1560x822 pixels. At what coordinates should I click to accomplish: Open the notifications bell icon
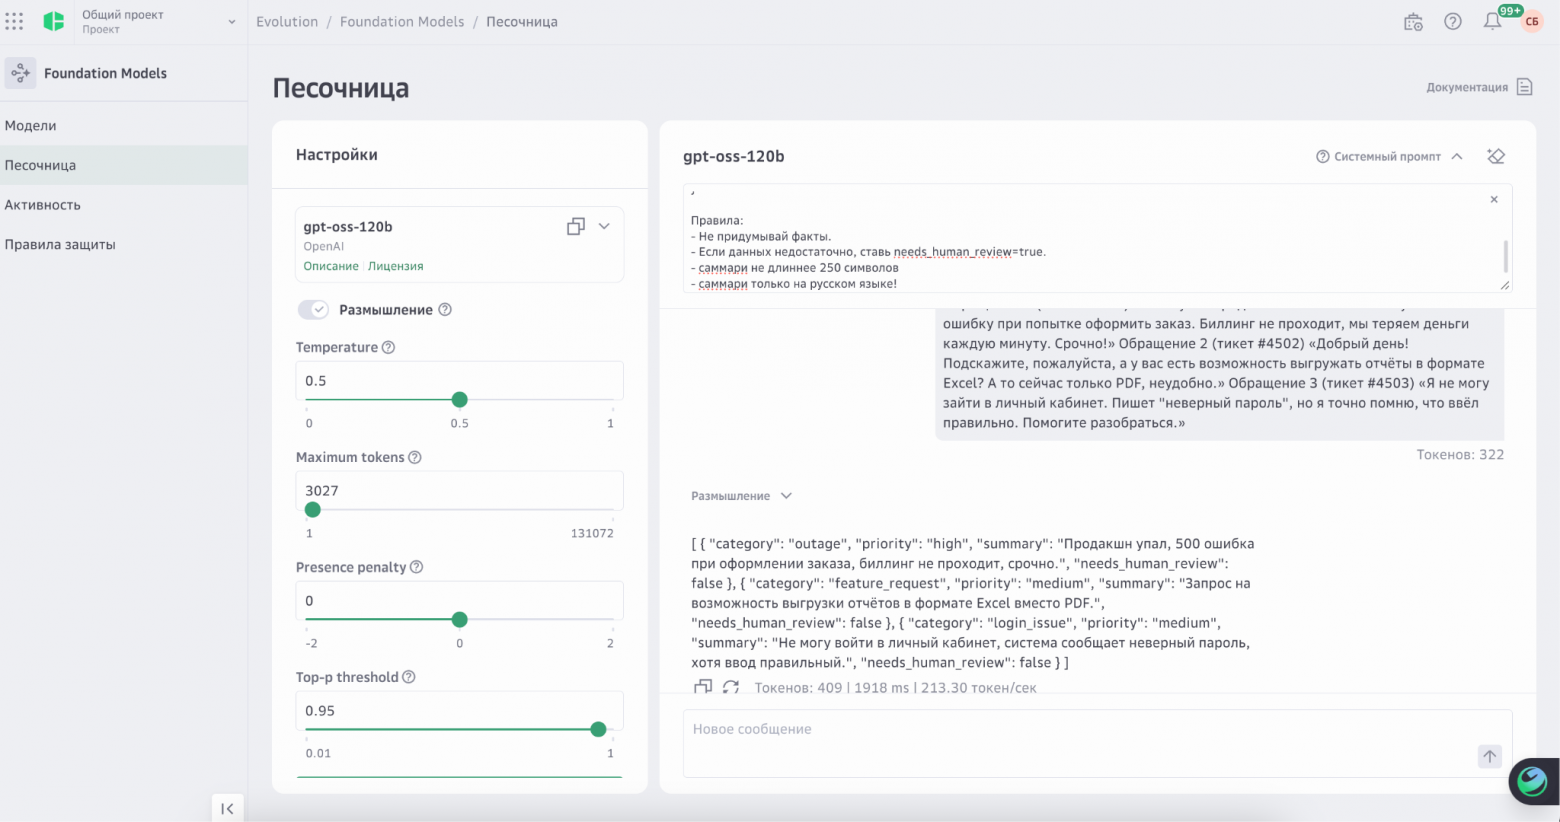tap(1492, 21)
